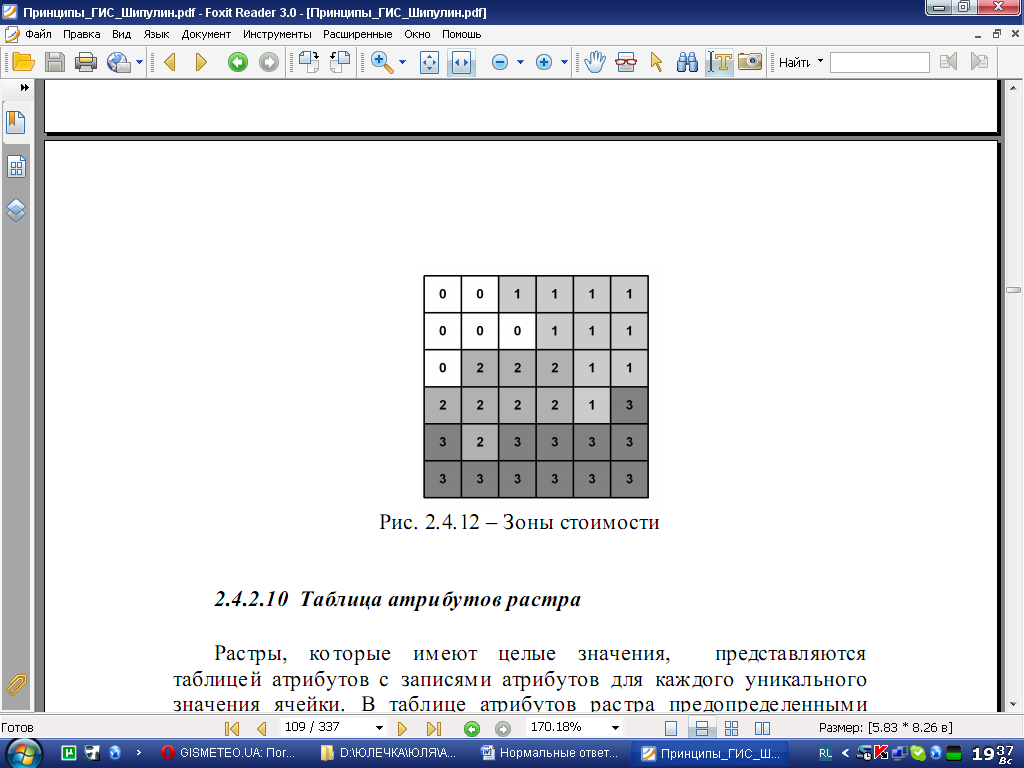Image resolution: width=1024 pixels, height=768 pixels.
Task: Open the Документ menu
Action: click(206, 34)
